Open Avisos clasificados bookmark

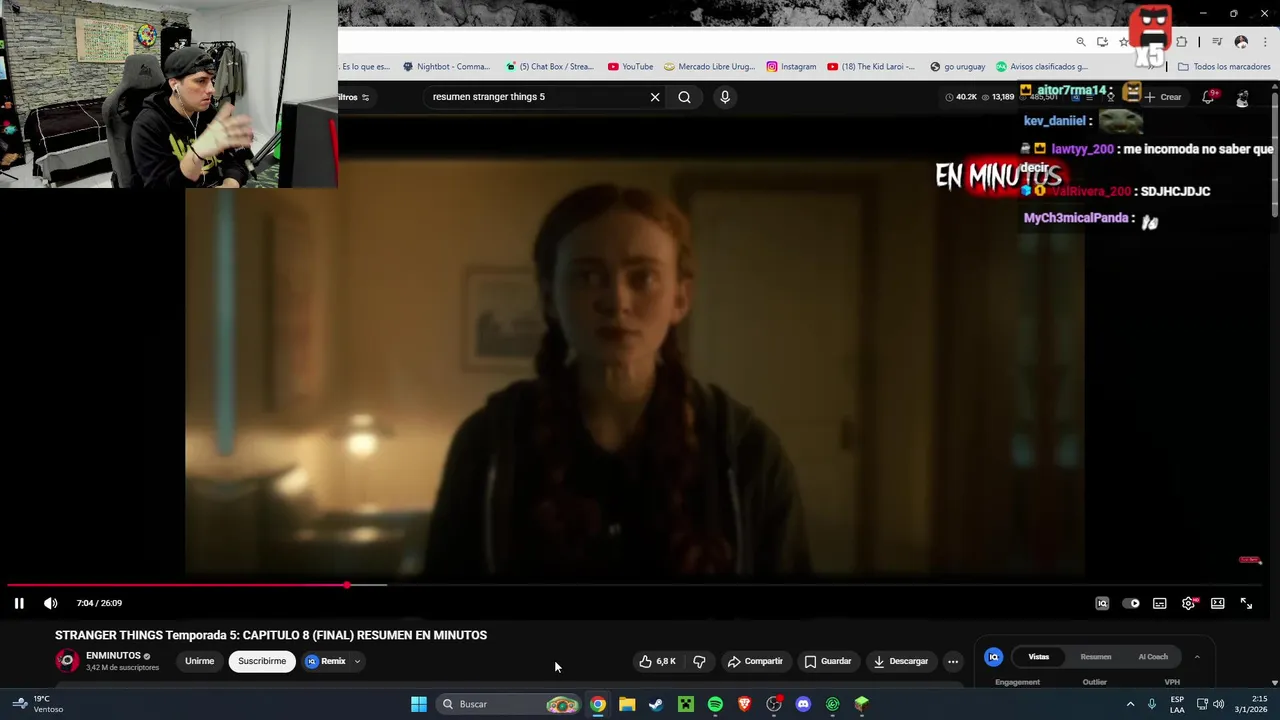[x=1042, y=67]
